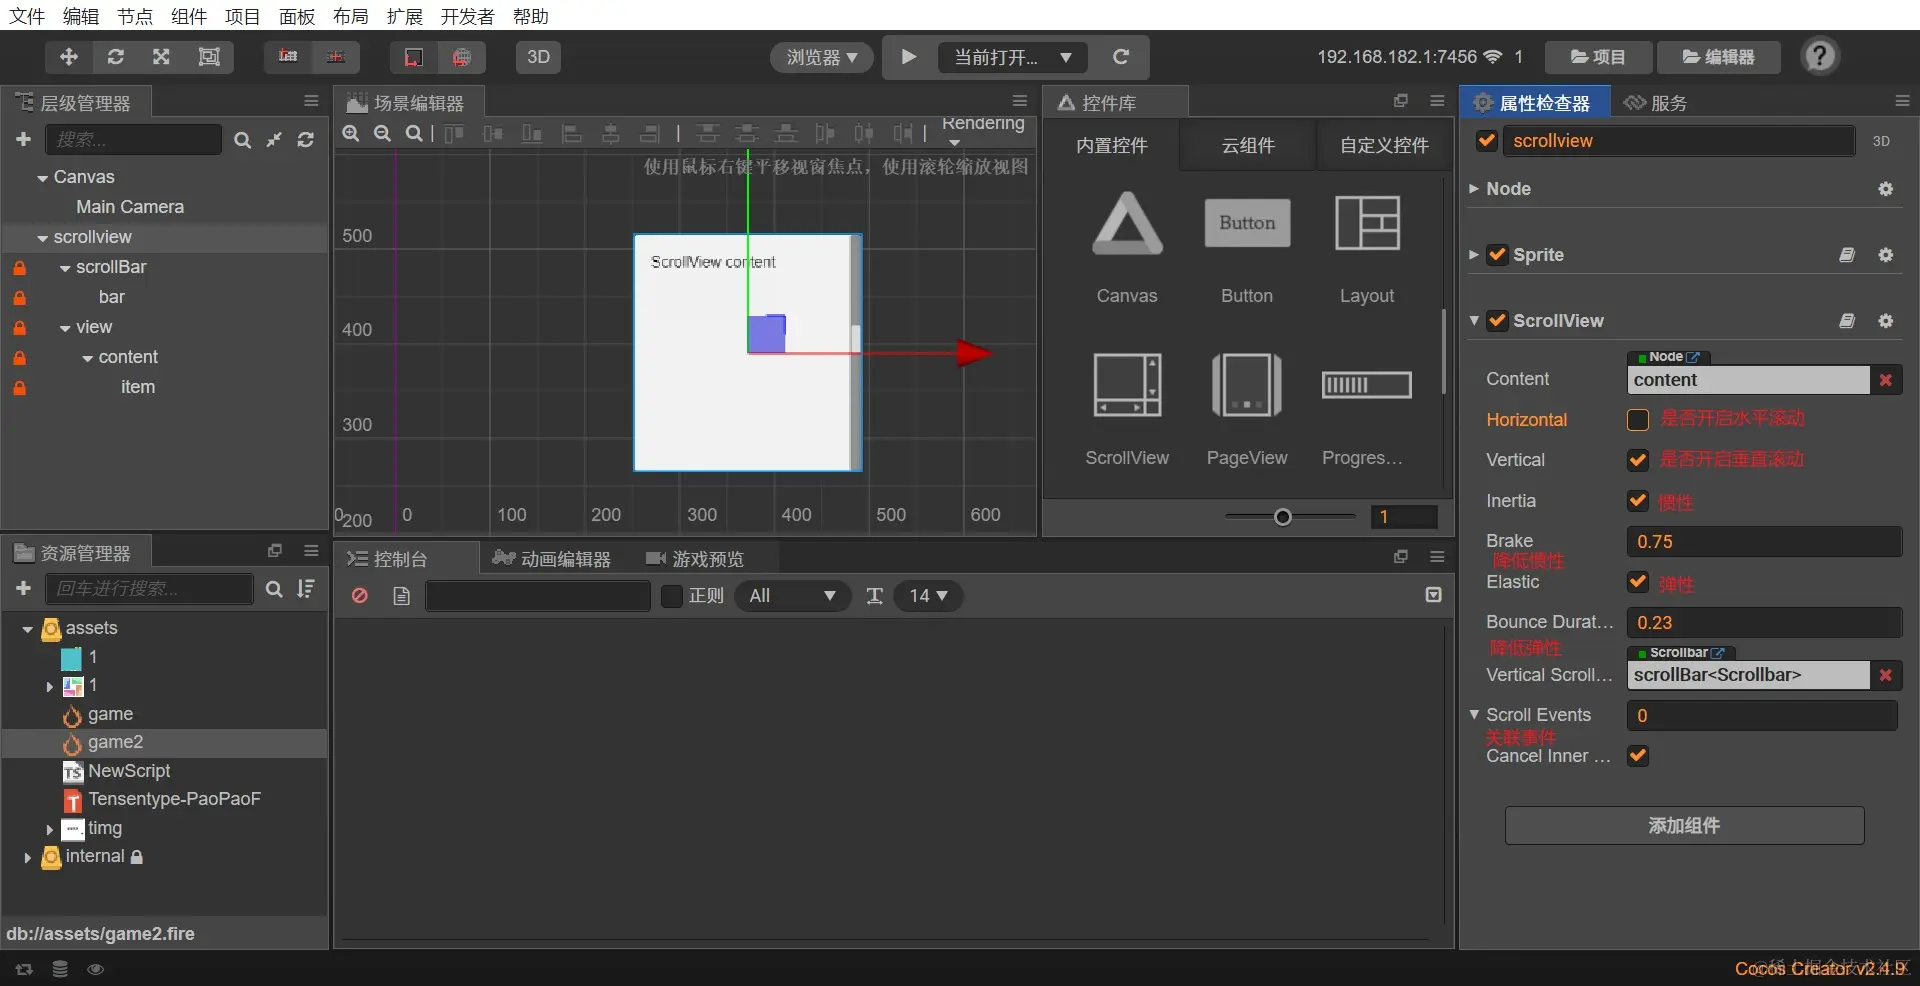This screenshot has width=1920, height=986.
Task: Toggle the ScrollView component enabled checkbox
Action: [1497, 321]
